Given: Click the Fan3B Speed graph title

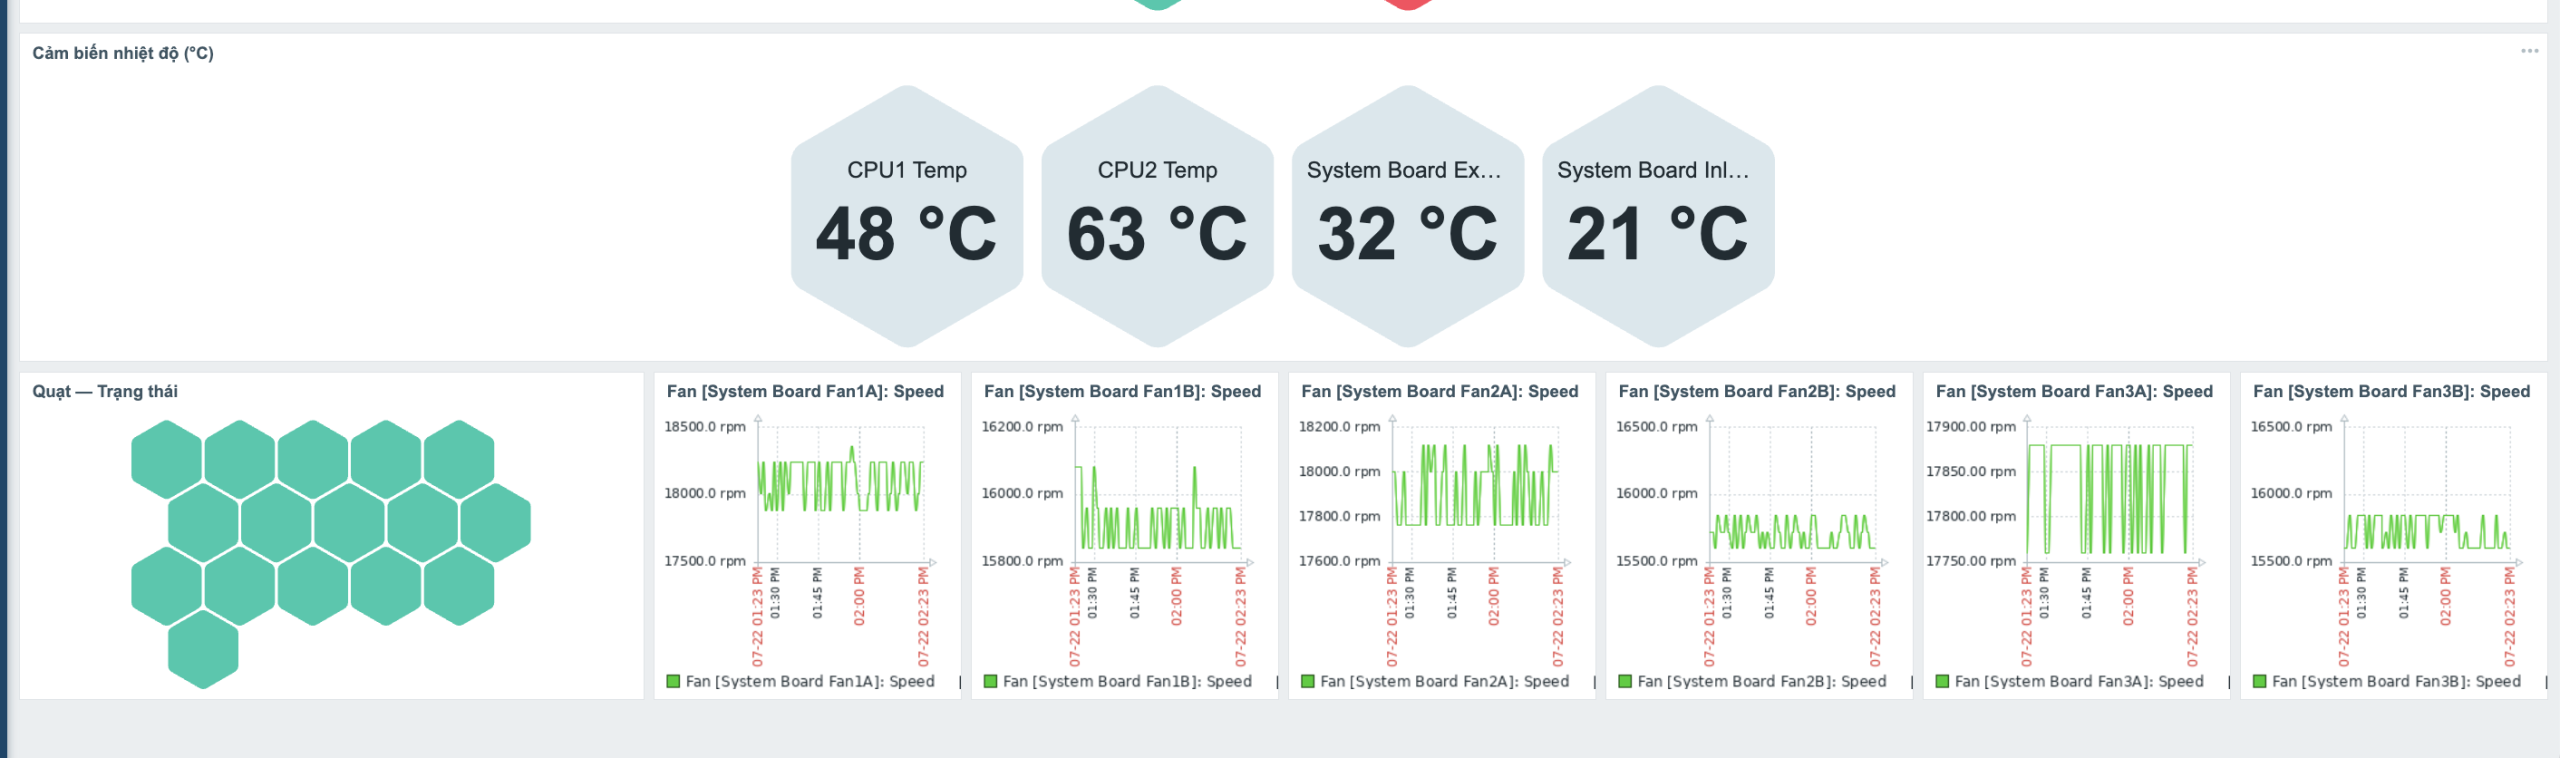Looking at the screenshot, I should coord(2391,391).
